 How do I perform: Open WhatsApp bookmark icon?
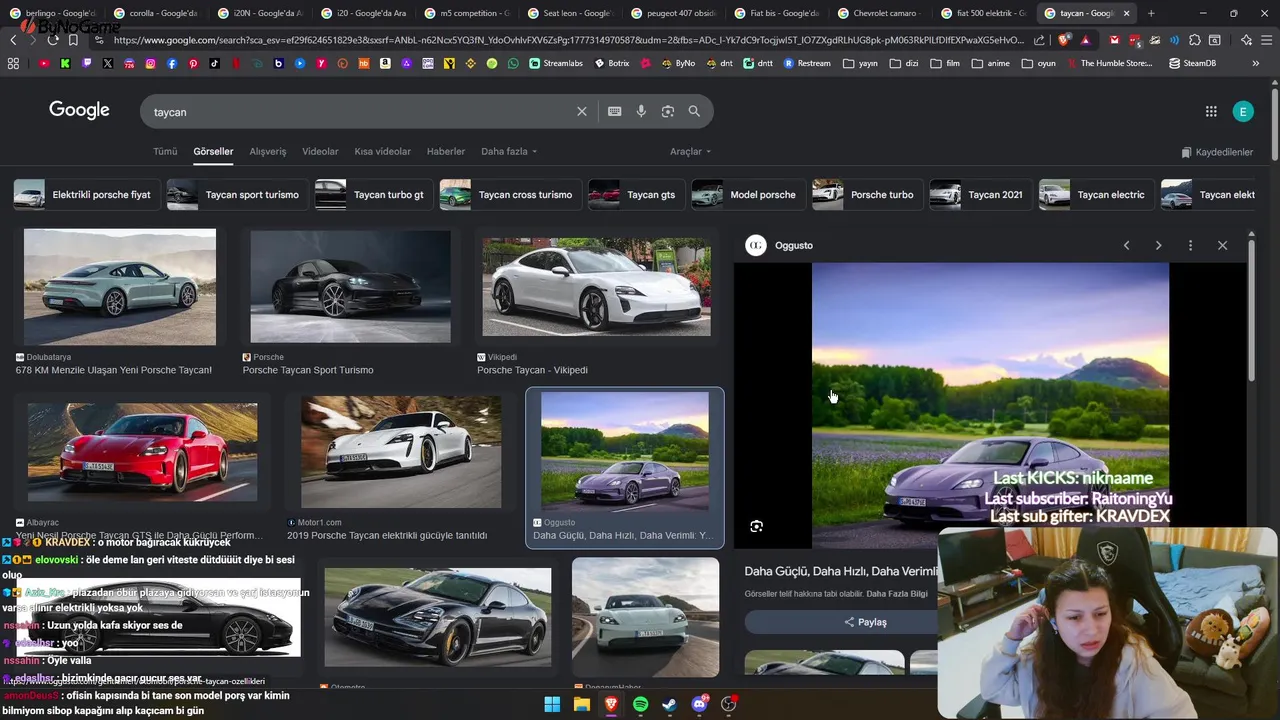click(513, 63)
